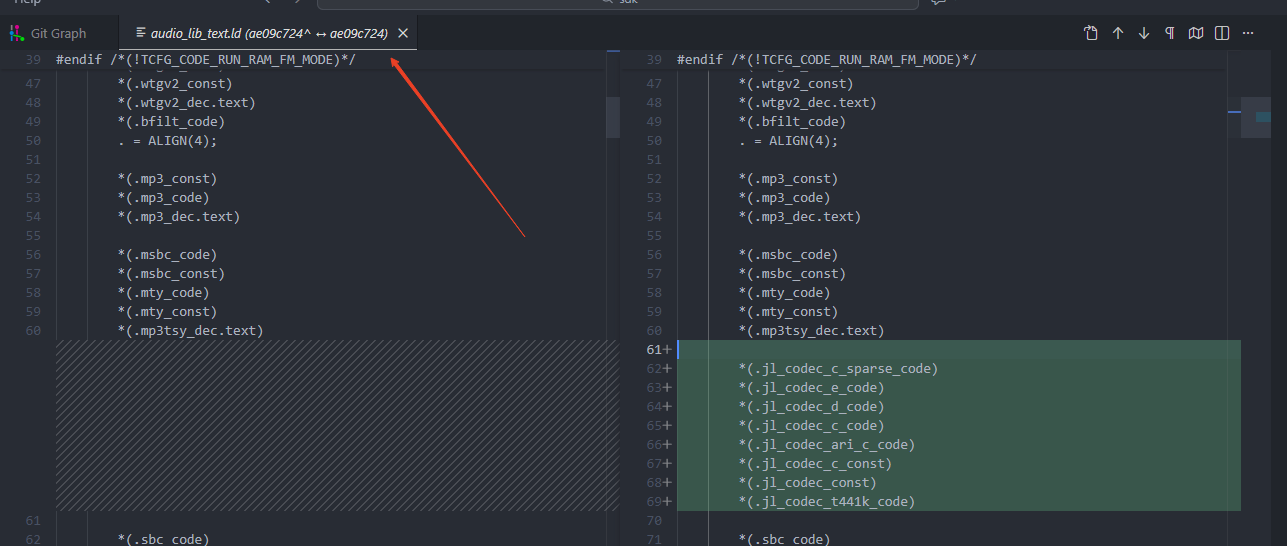
Task: Click line number 60 in right gutter
Action: point(654,331)
